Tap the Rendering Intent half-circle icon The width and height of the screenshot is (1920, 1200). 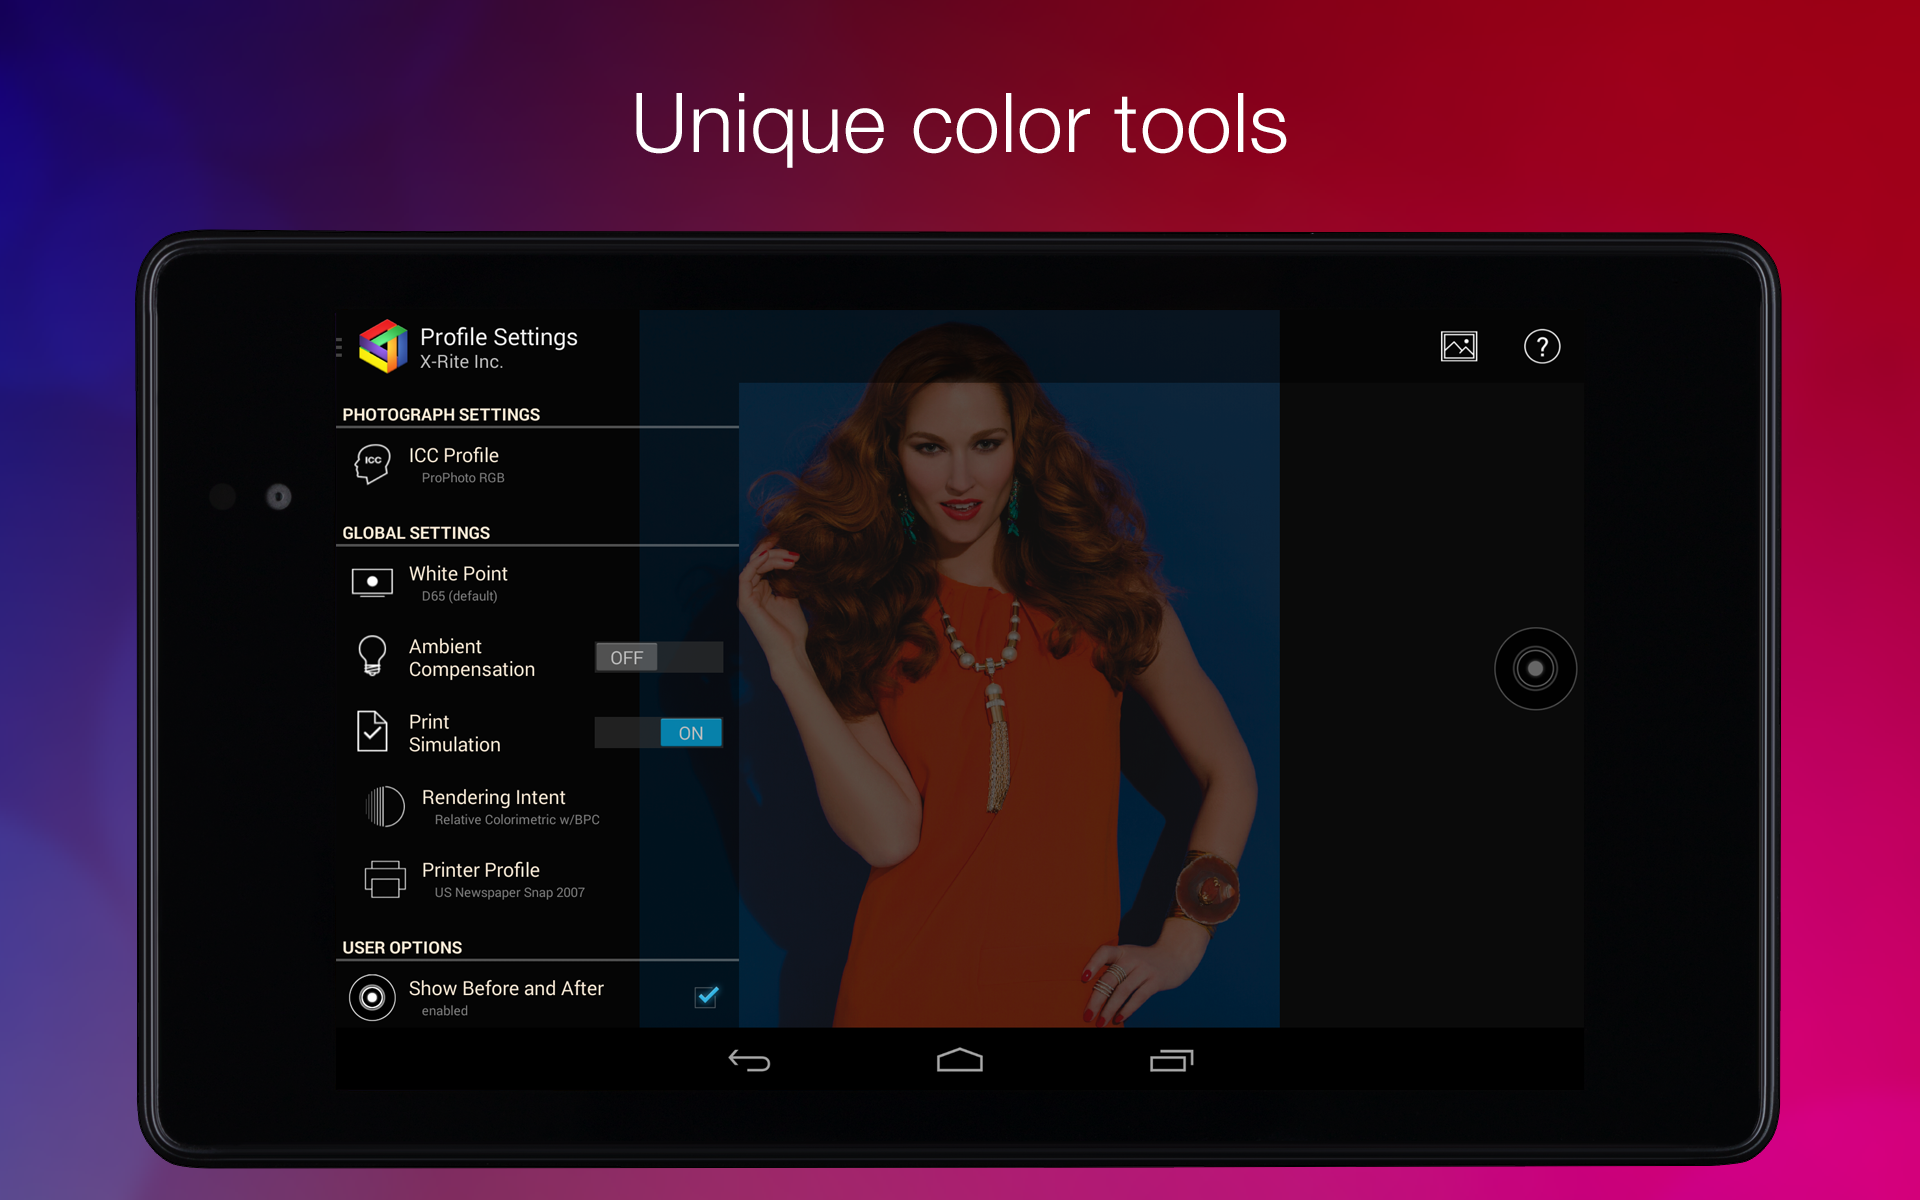tap(385, 806)
